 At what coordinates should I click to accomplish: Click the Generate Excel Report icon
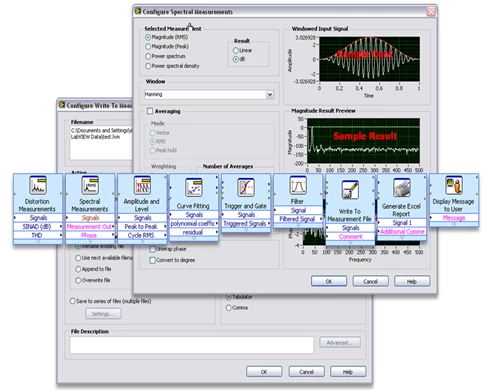coord(402,187)
